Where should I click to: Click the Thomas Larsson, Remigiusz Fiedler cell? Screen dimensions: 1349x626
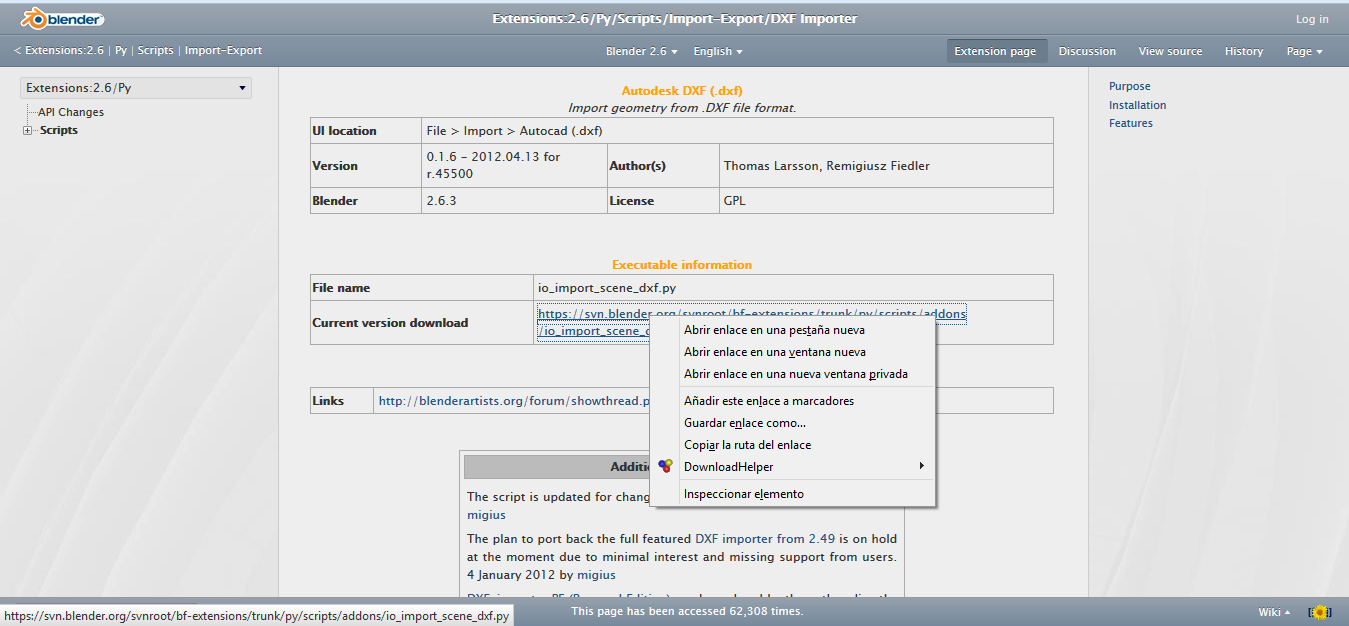click(x=885, y=166)
